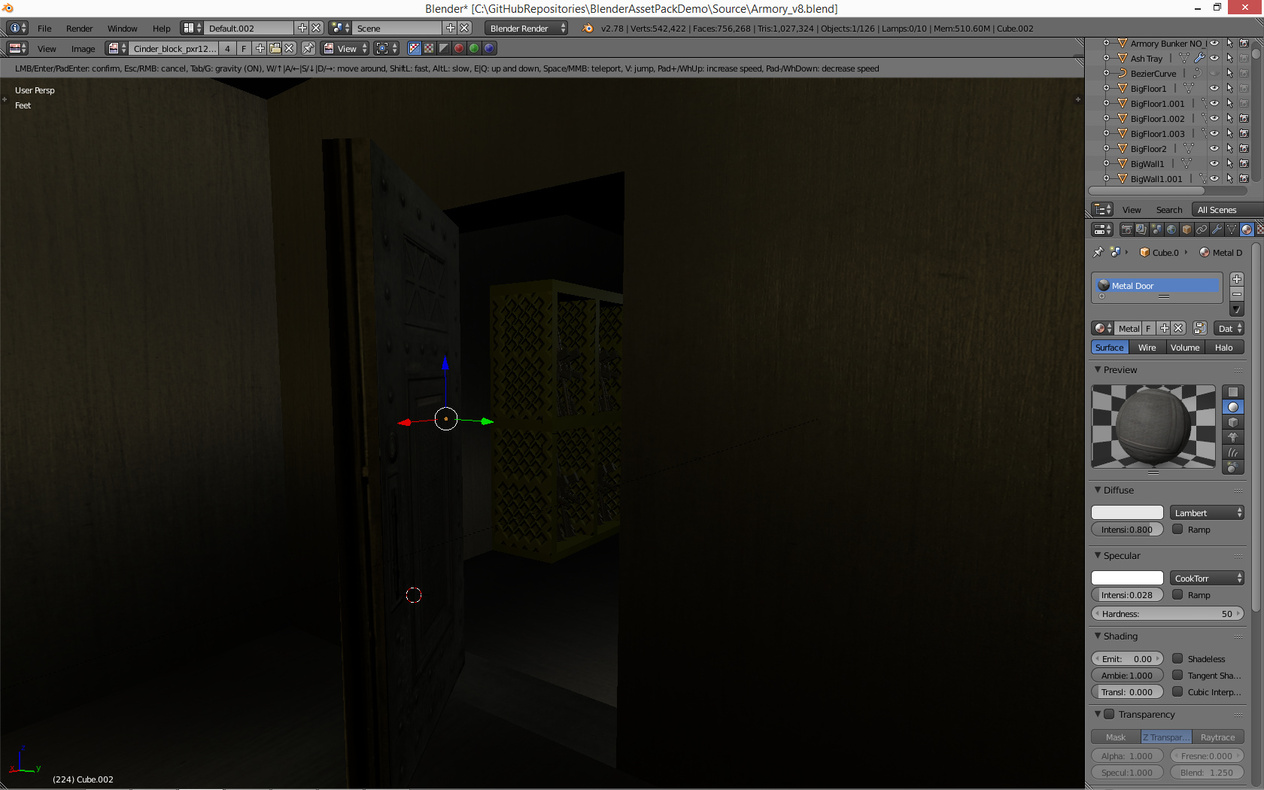Open the World properties tab icon
This screenshot has width=1264, height=790.
click(1171, 229)
